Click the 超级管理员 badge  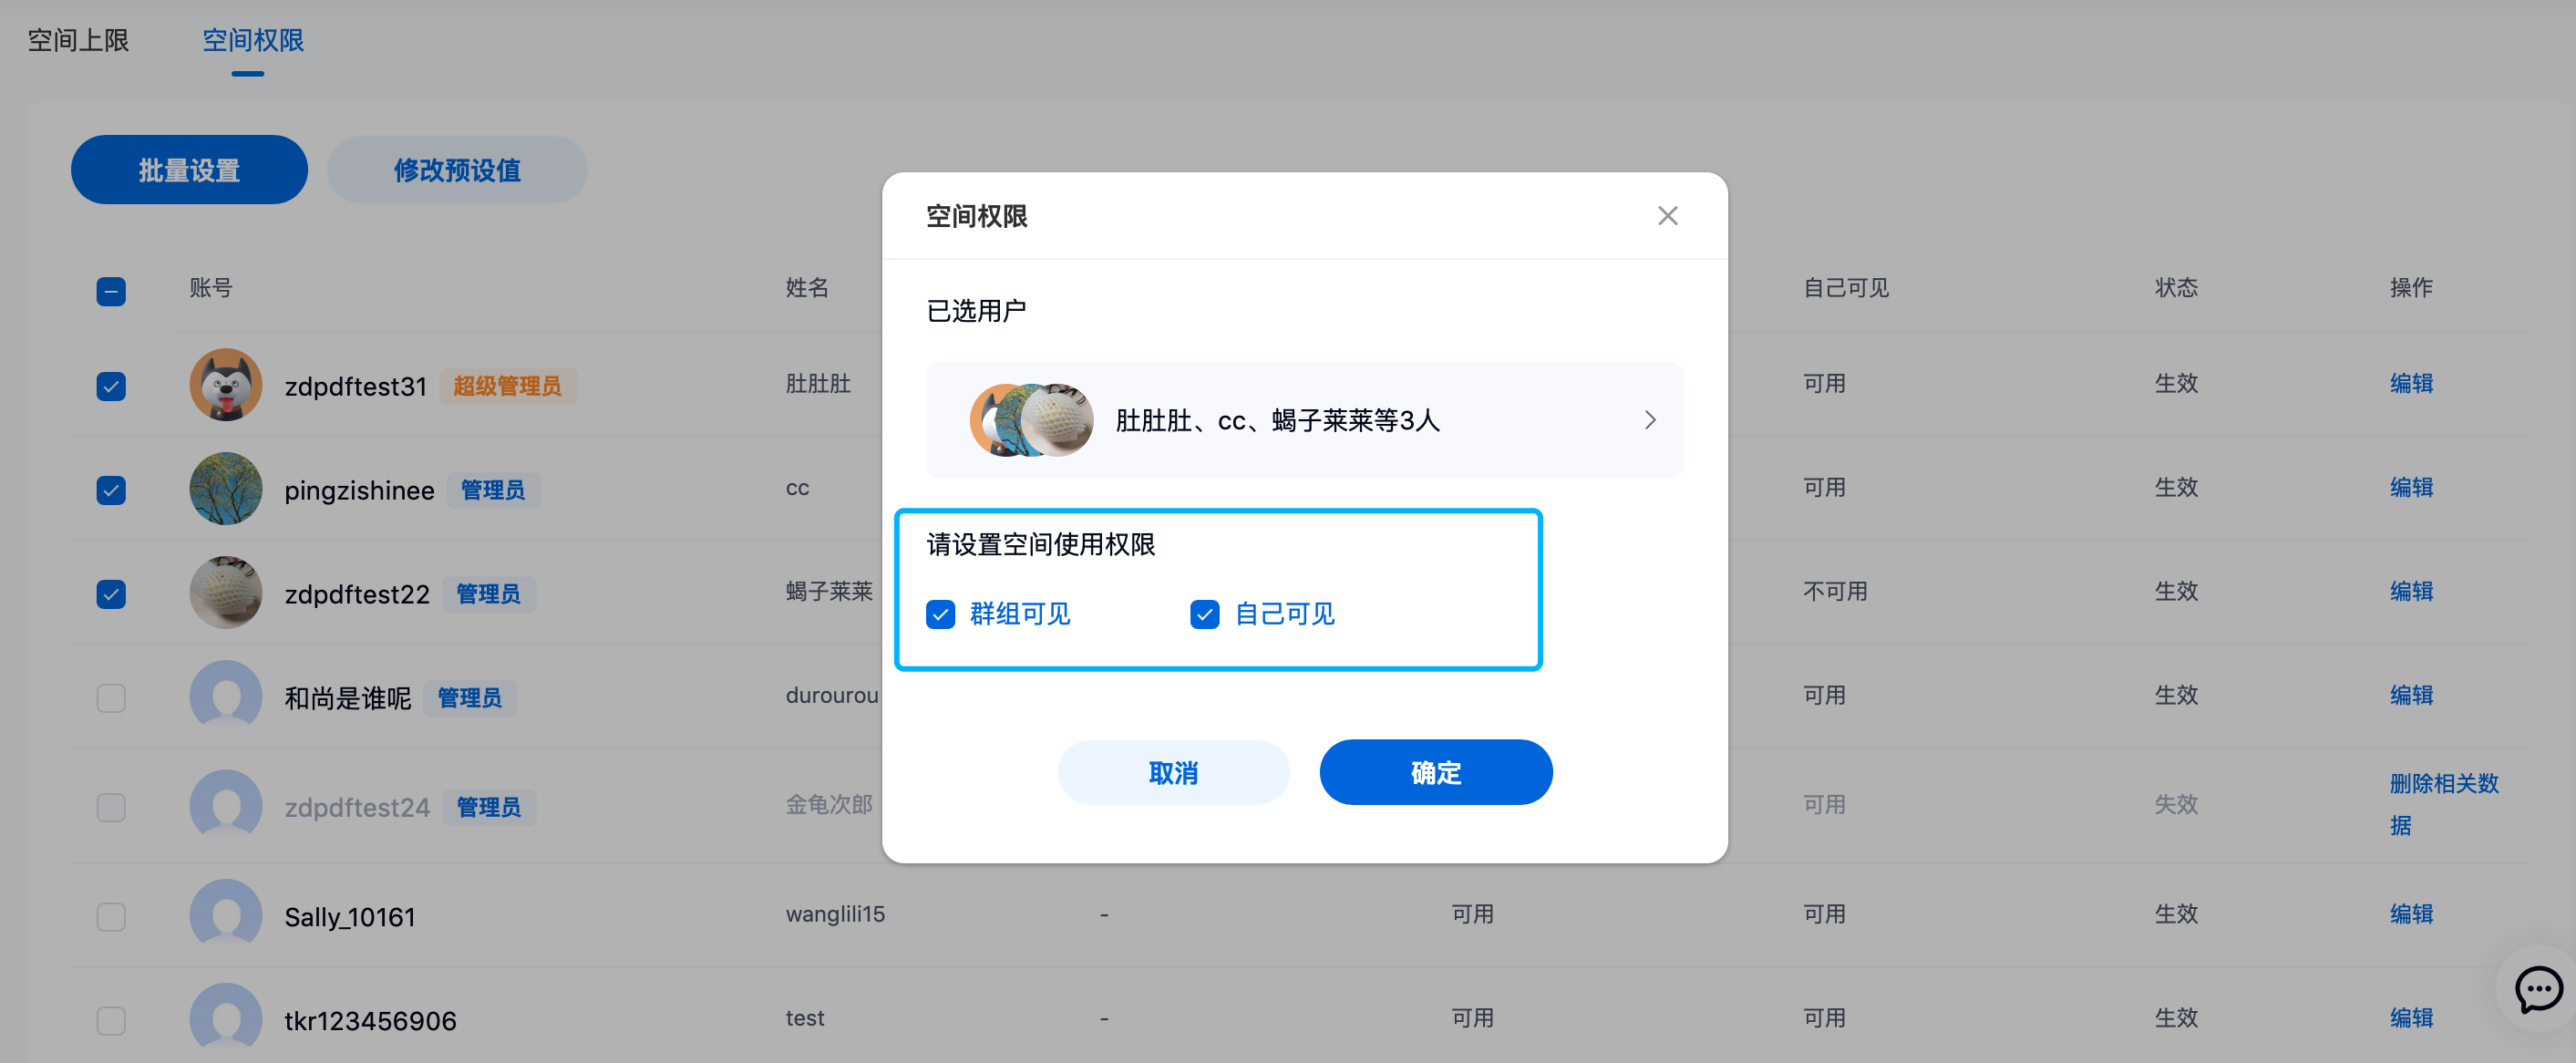tap(508, 386)
